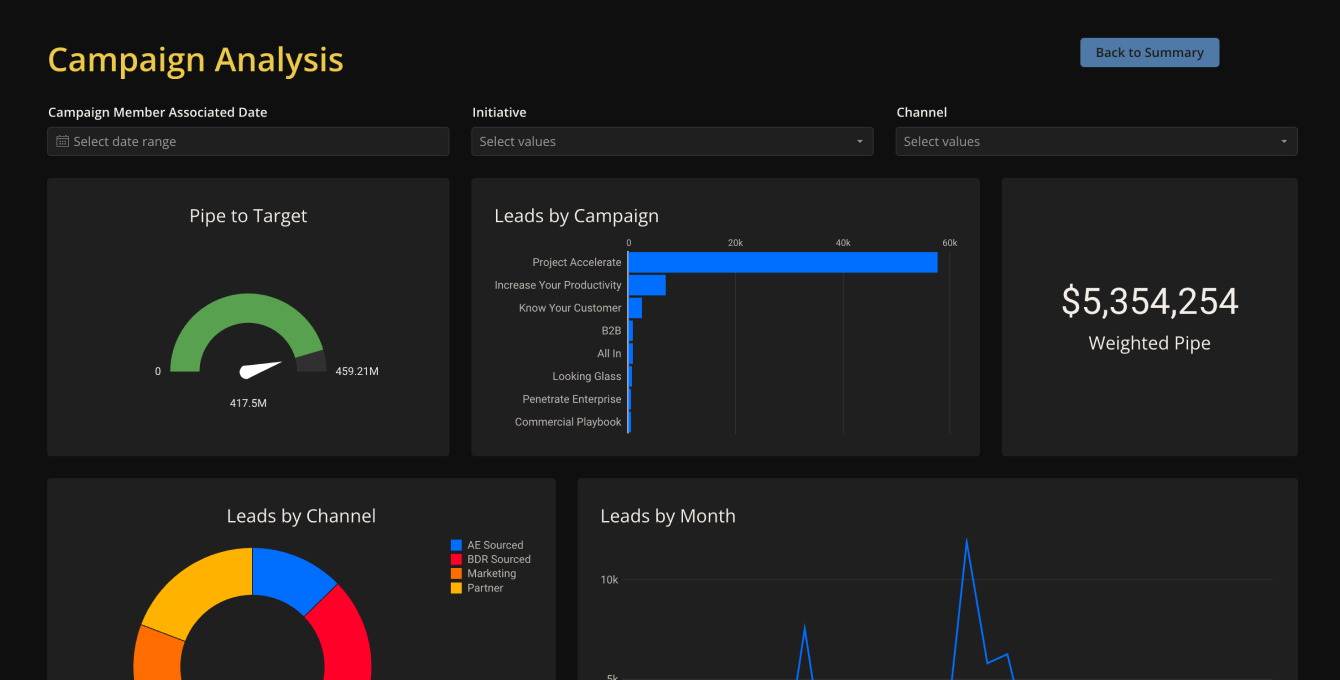The image size is (1340, 680).
Task: Click the All In campaign label
Action: (609, 353)
